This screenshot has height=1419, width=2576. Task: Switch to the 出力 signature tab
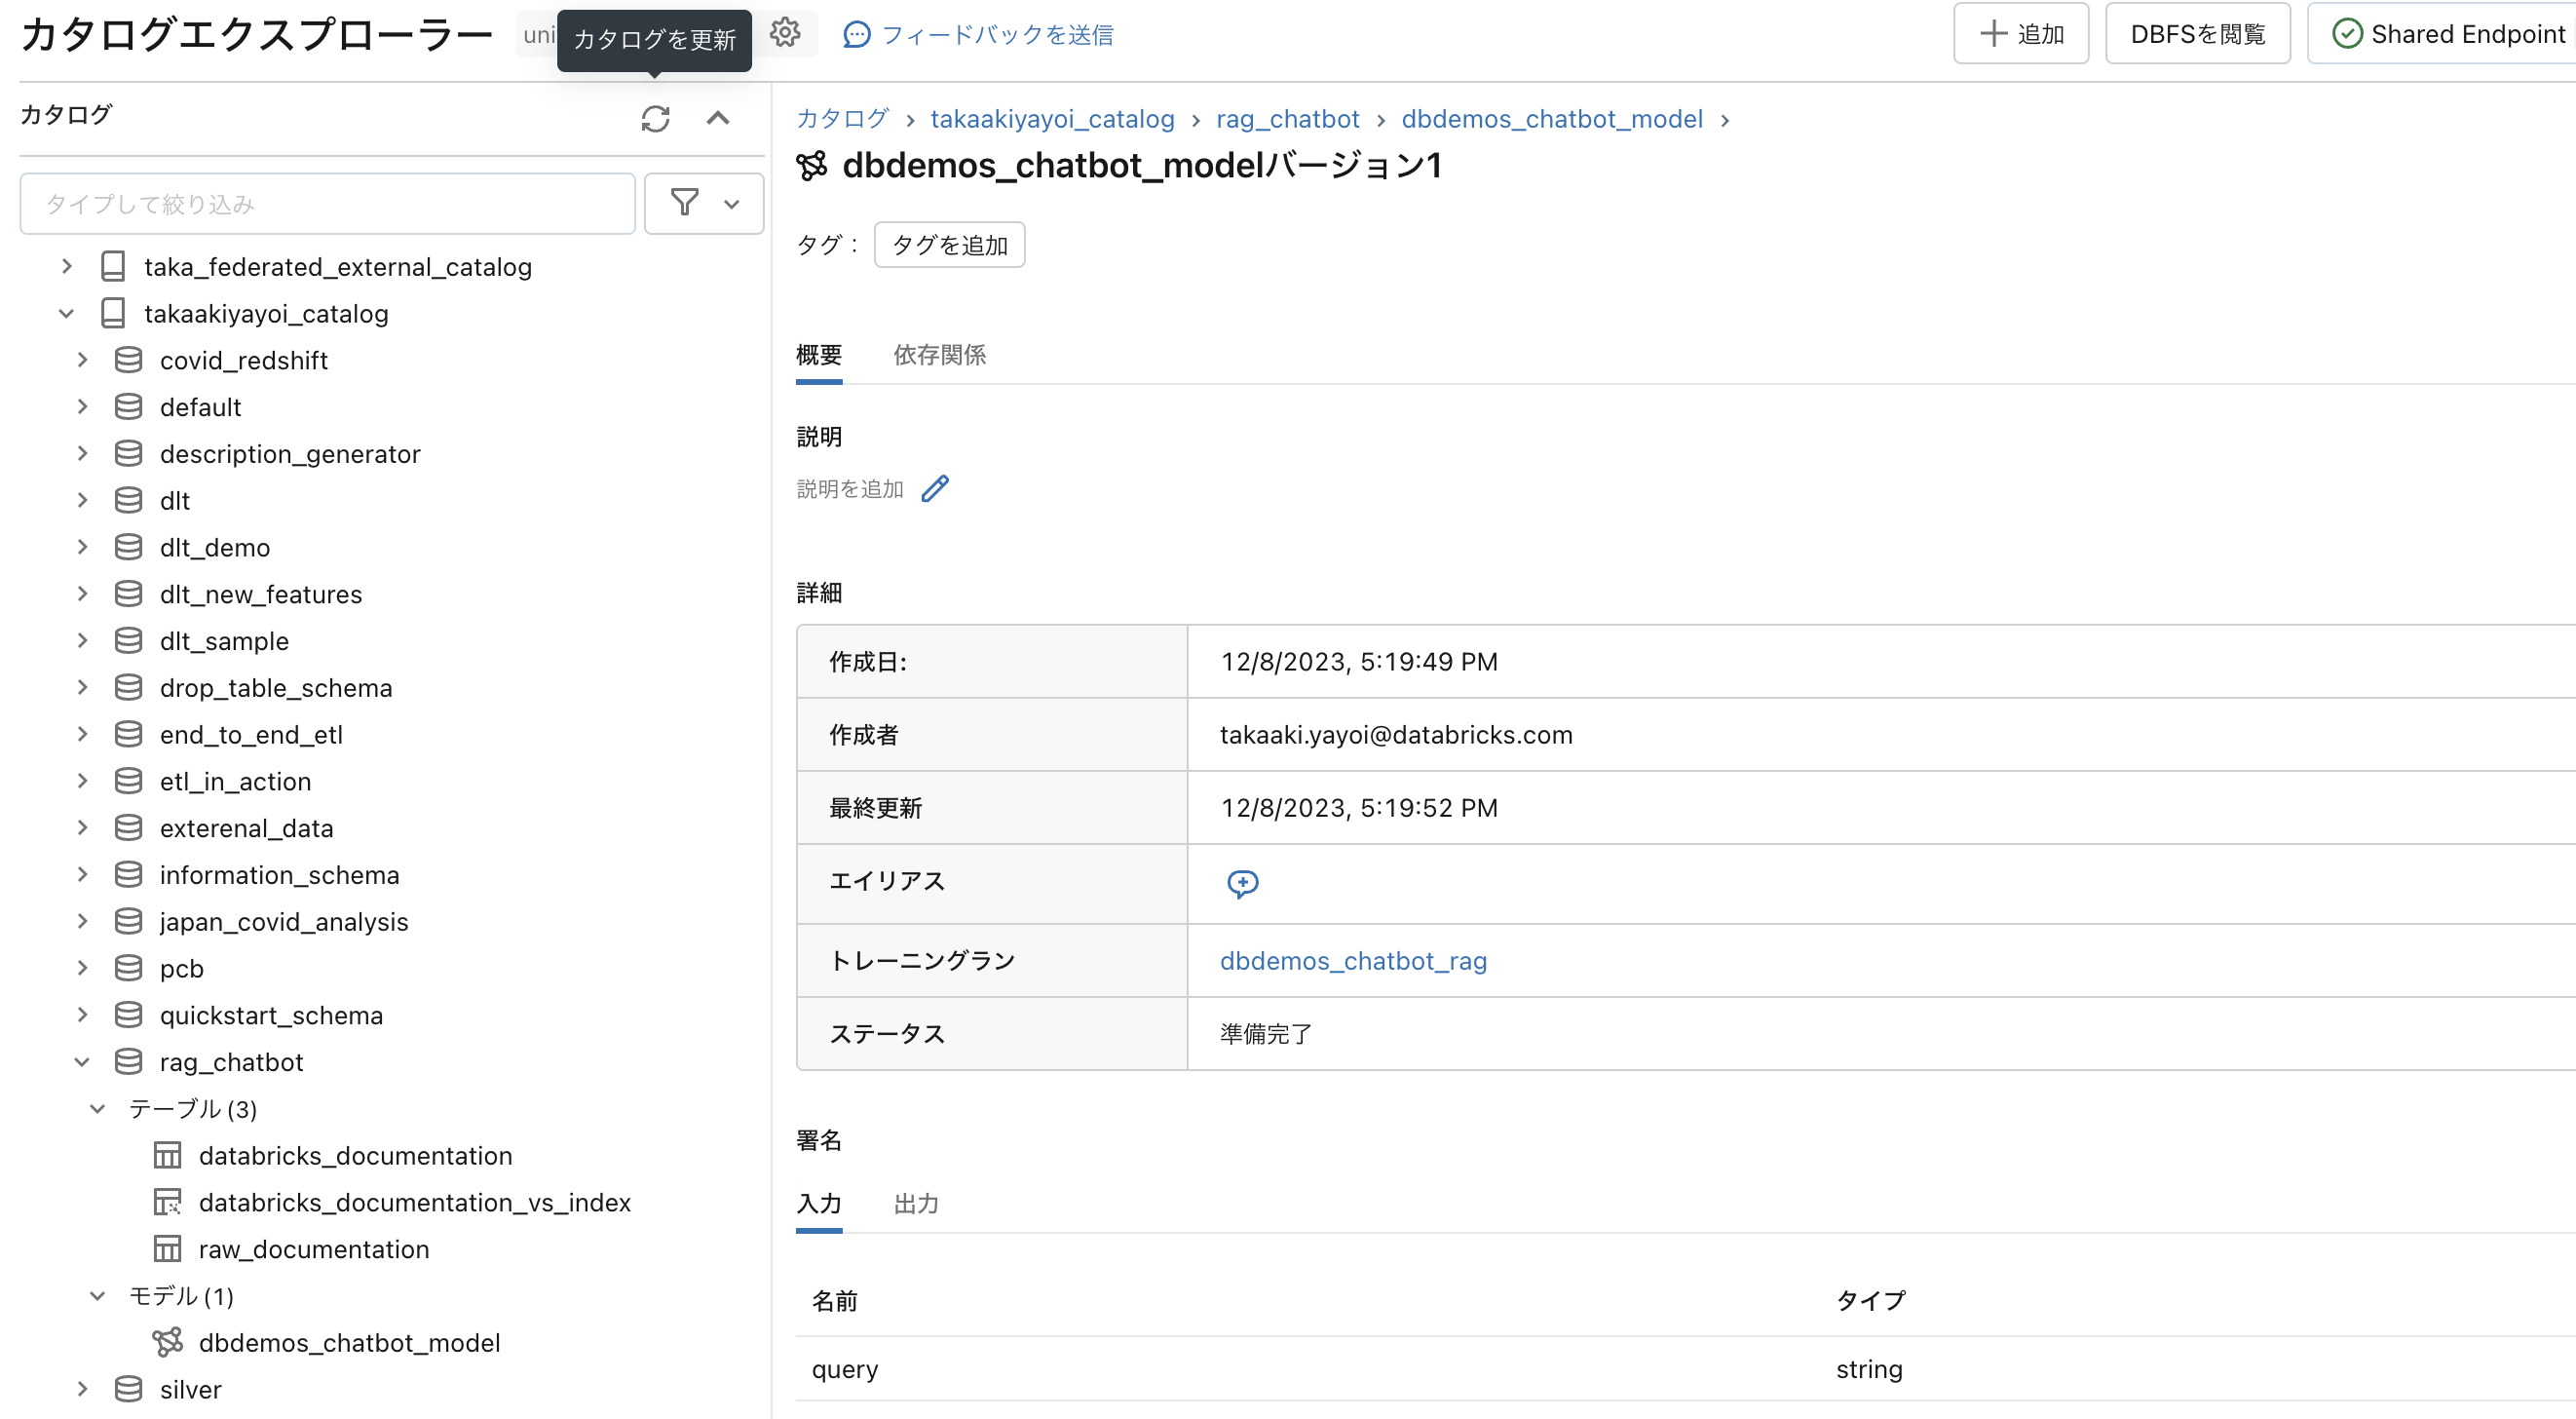tap(915, 1203)
